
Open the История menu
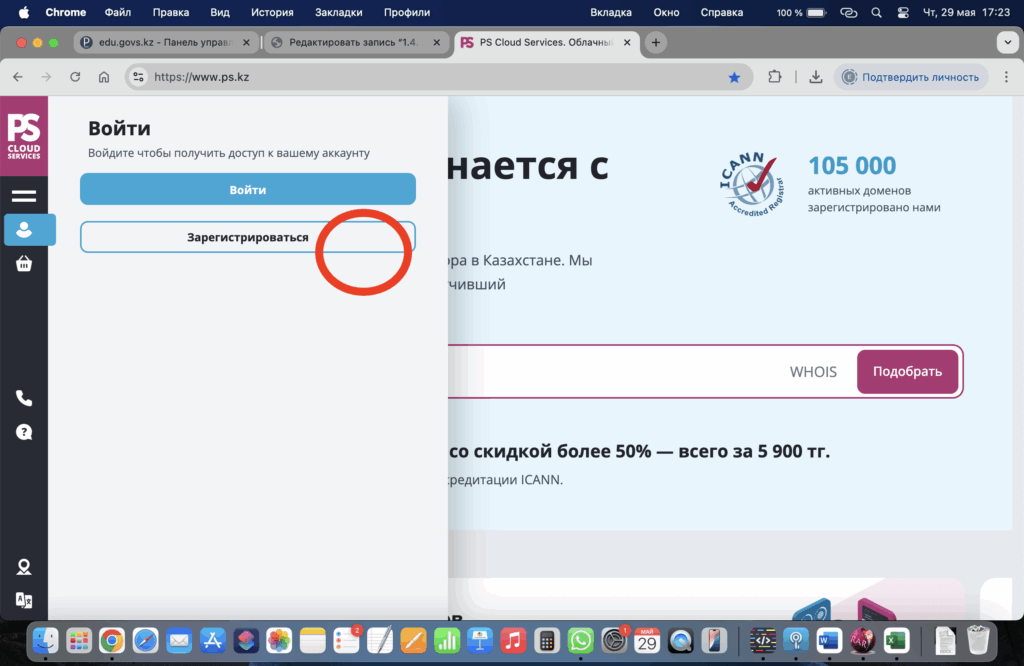coord(272,12)
